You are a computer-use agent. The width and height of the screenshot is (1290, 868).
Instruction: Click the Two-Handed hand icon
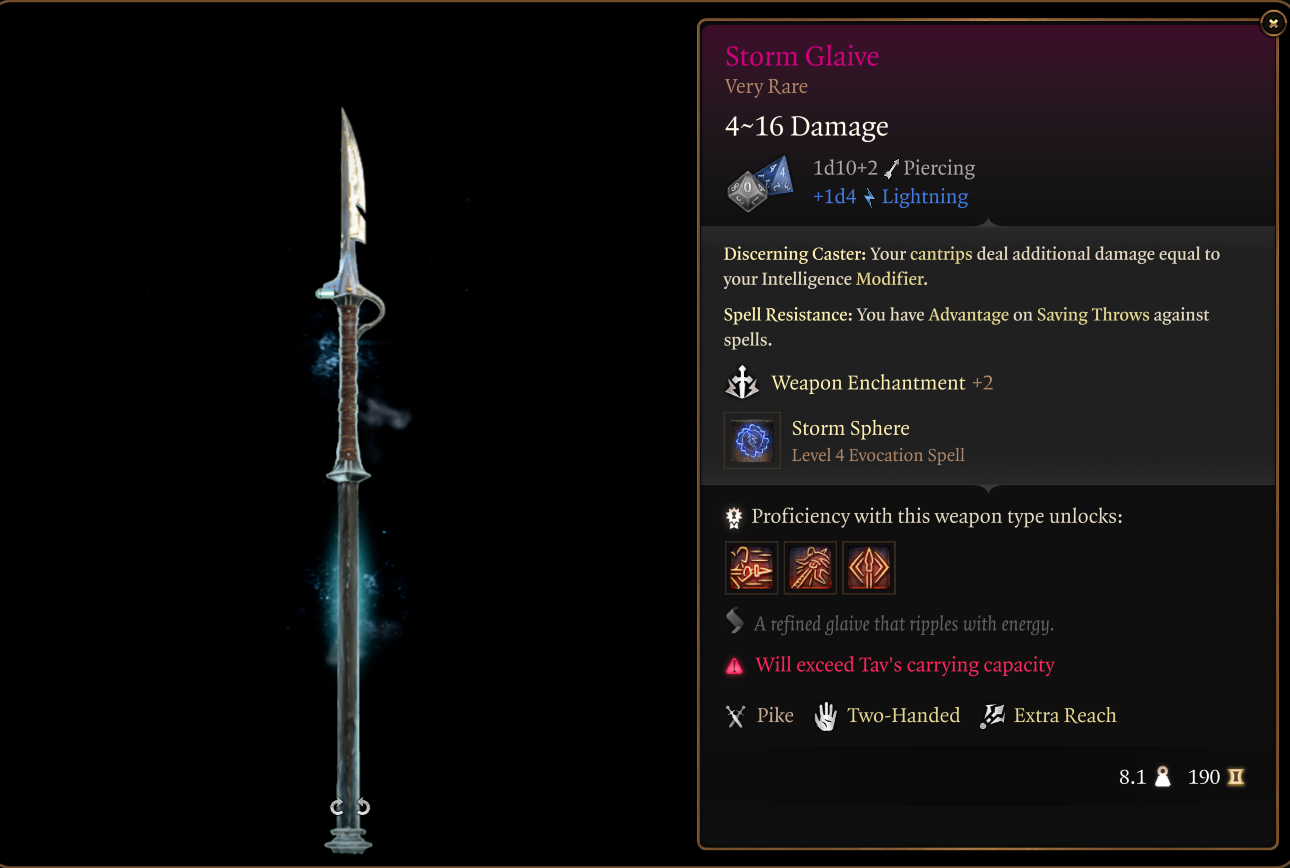coord(825,716)
